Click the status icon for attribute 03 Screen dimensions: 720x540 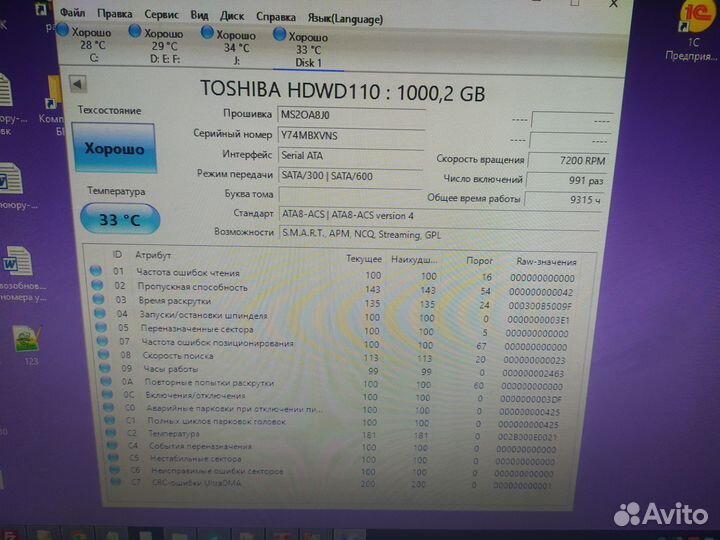pos(98,299)
